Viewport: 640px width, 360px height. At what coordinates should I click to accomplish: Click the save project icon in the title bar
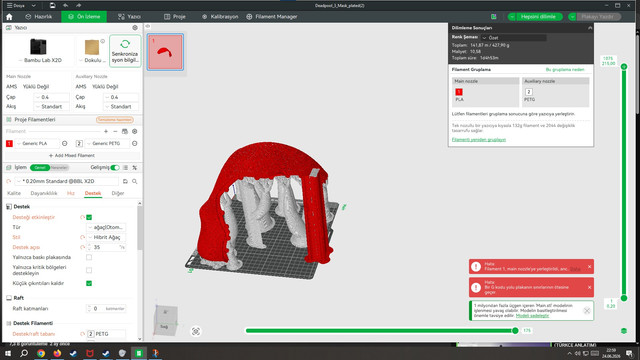point(52,5)
